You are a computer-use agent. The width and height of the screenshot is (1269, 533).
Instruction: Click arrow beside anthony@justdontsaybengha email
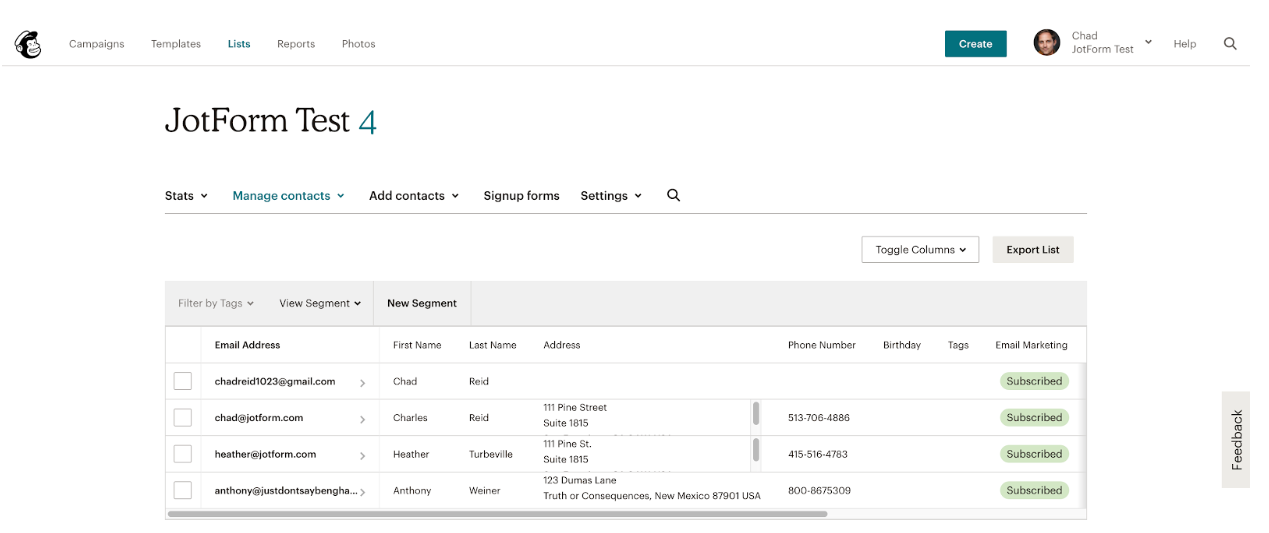tap(362, 492)
